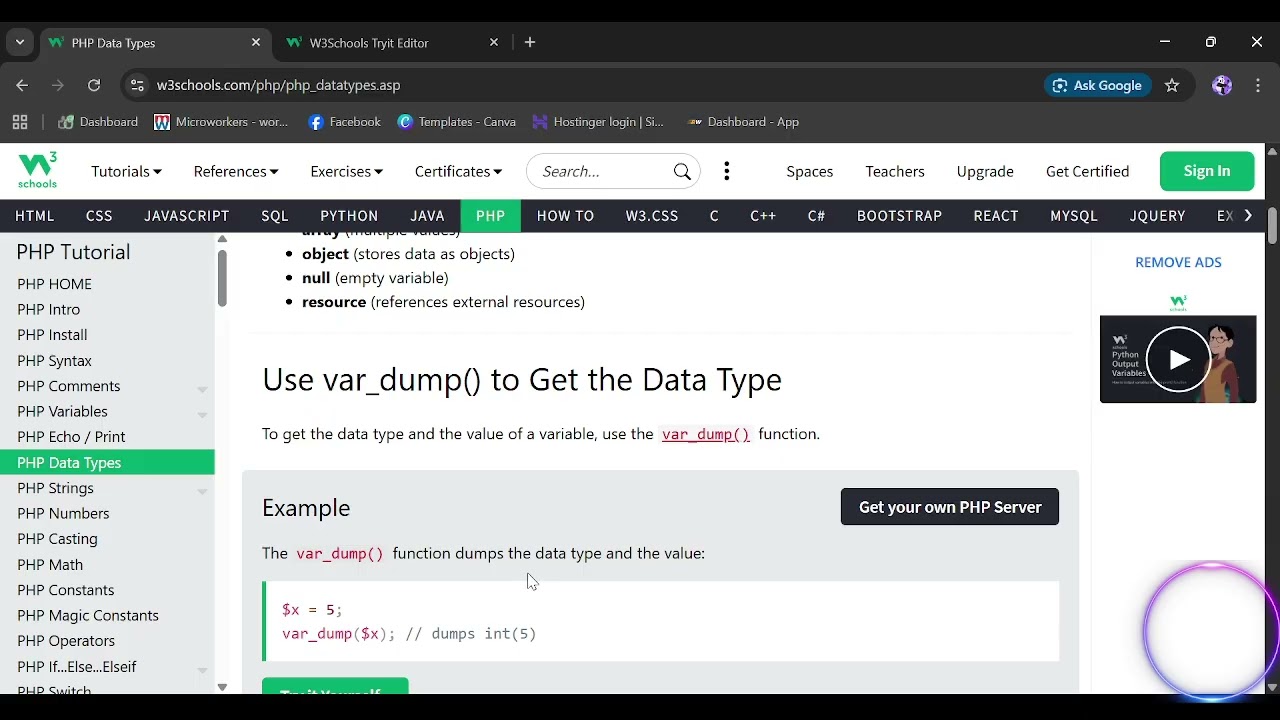This screenshot has height=720, width=1280.
Task: Click the sidebar scrollbar thumb
Action: point(222,278)
